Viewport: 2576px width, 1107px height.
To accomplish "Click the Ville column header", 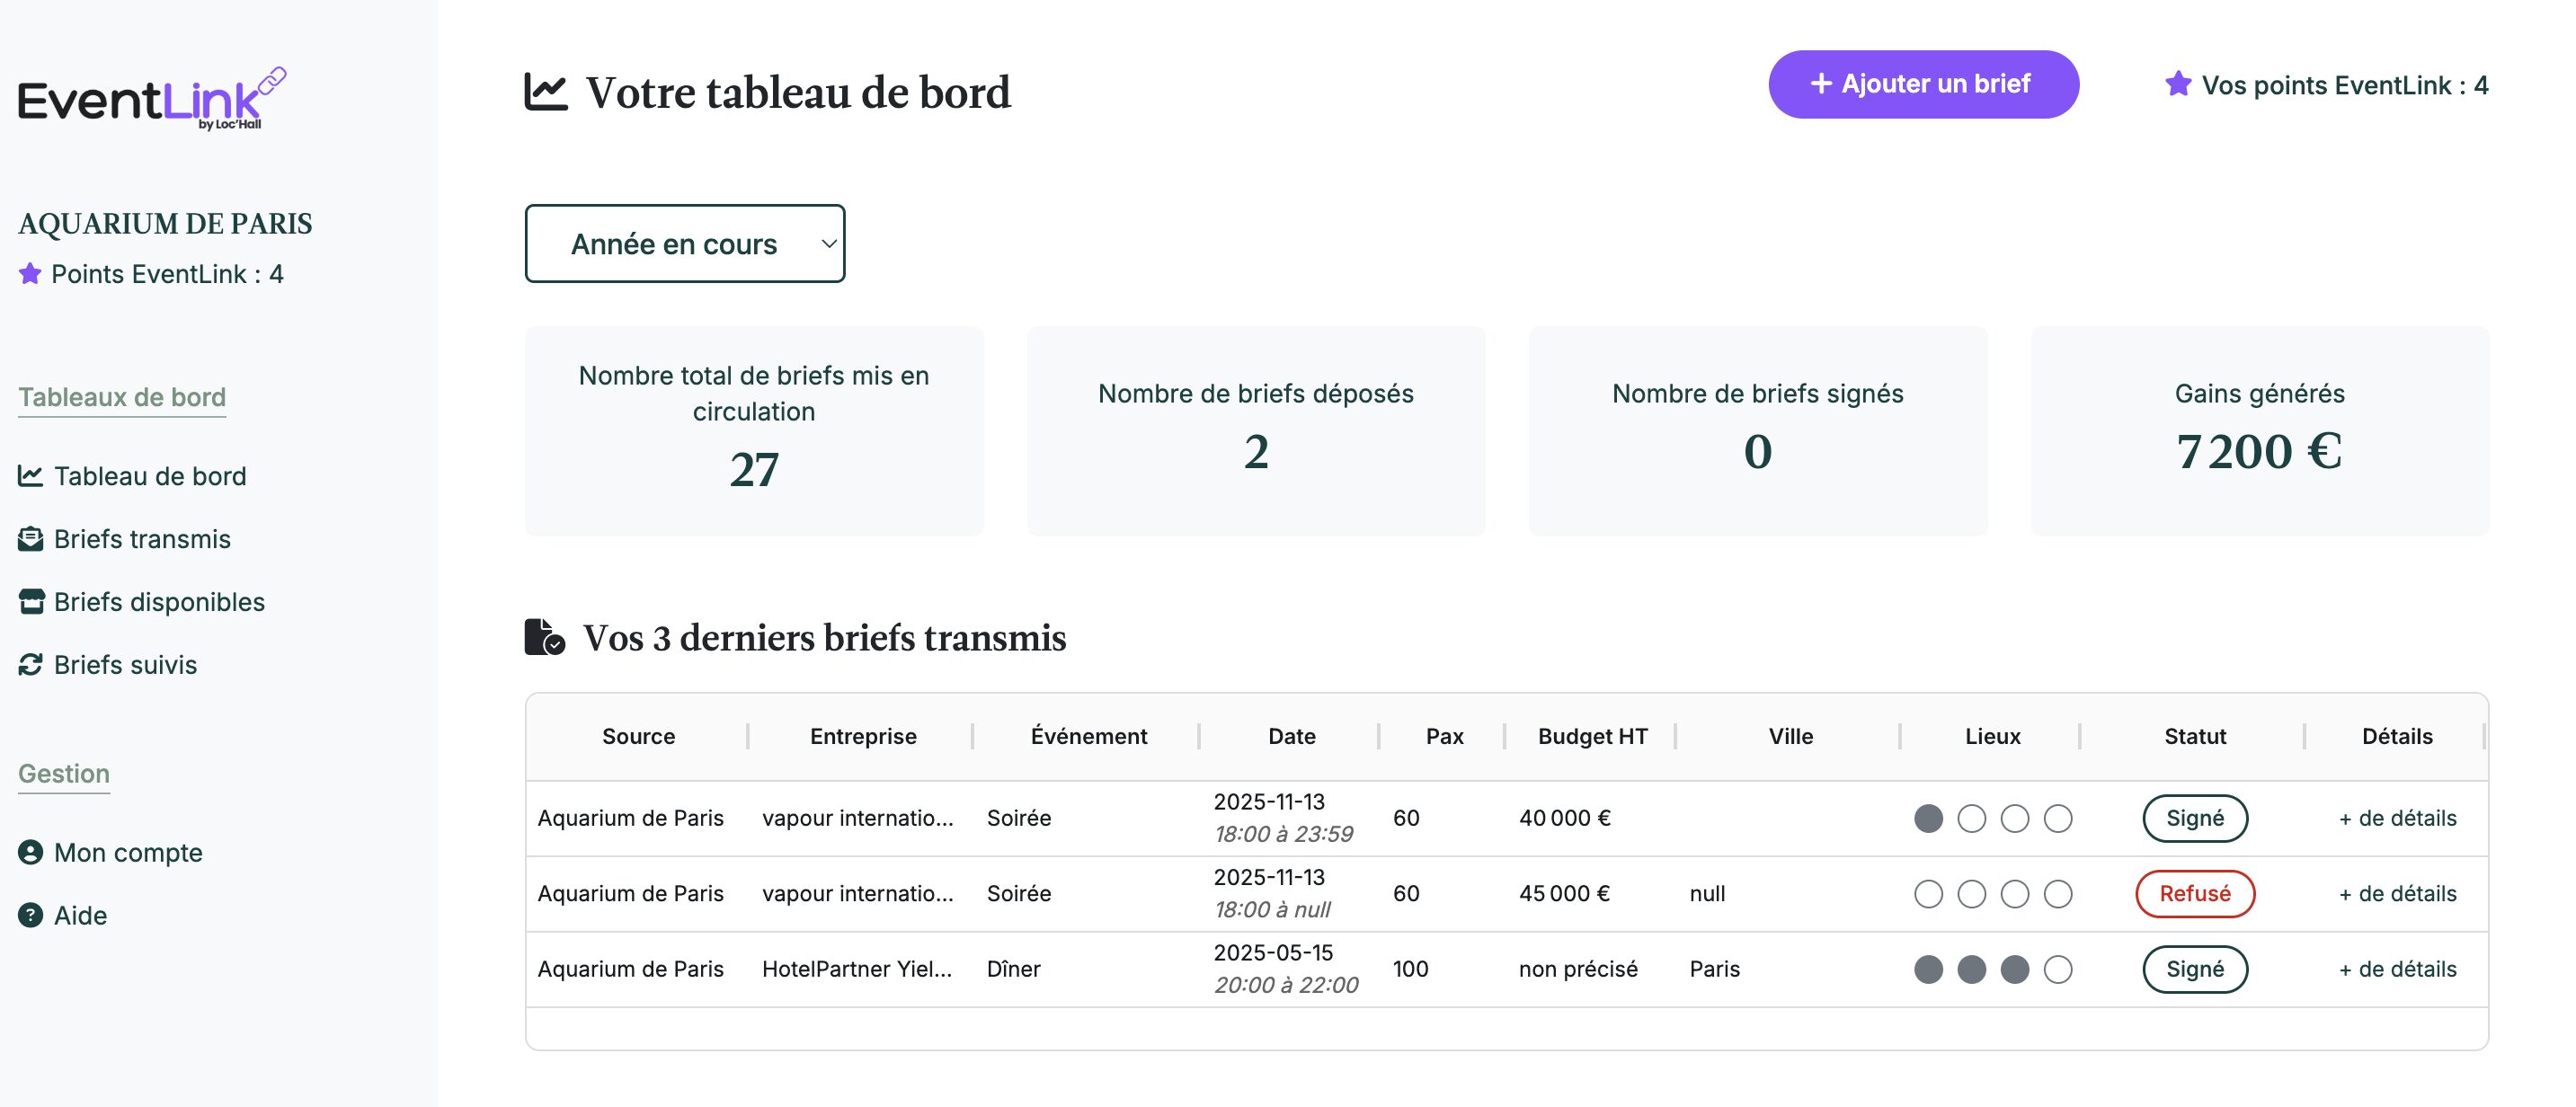I will click(x=1790, y=736).
